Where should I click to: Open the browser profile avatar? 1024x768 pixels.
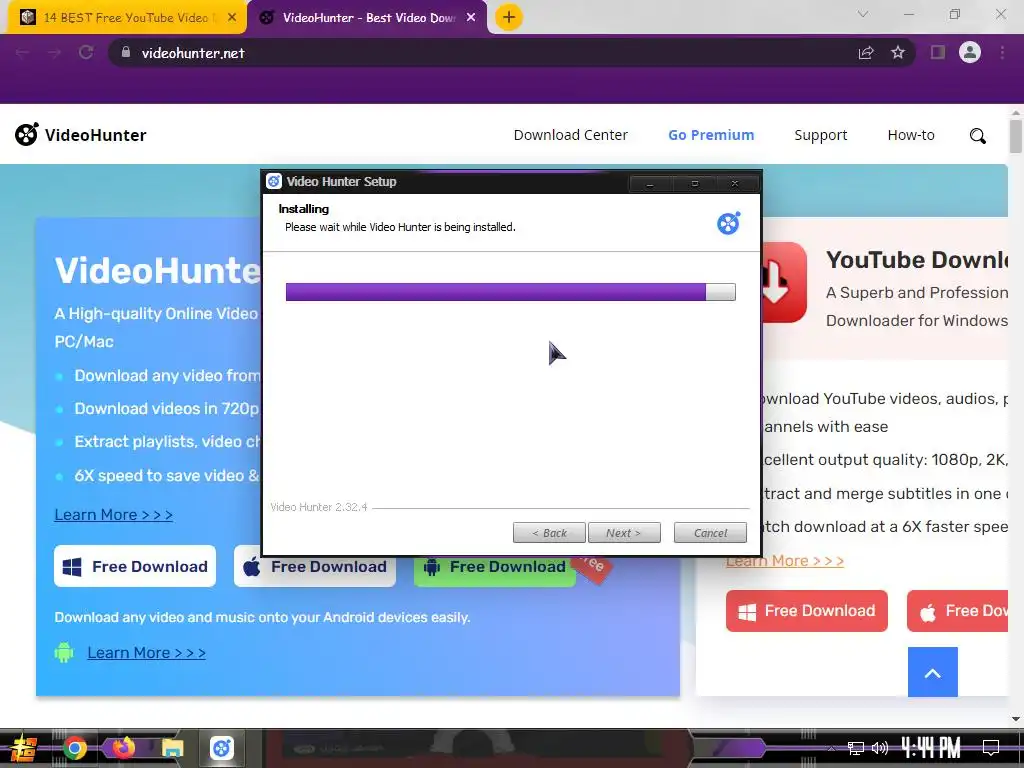tap(970, 52)
